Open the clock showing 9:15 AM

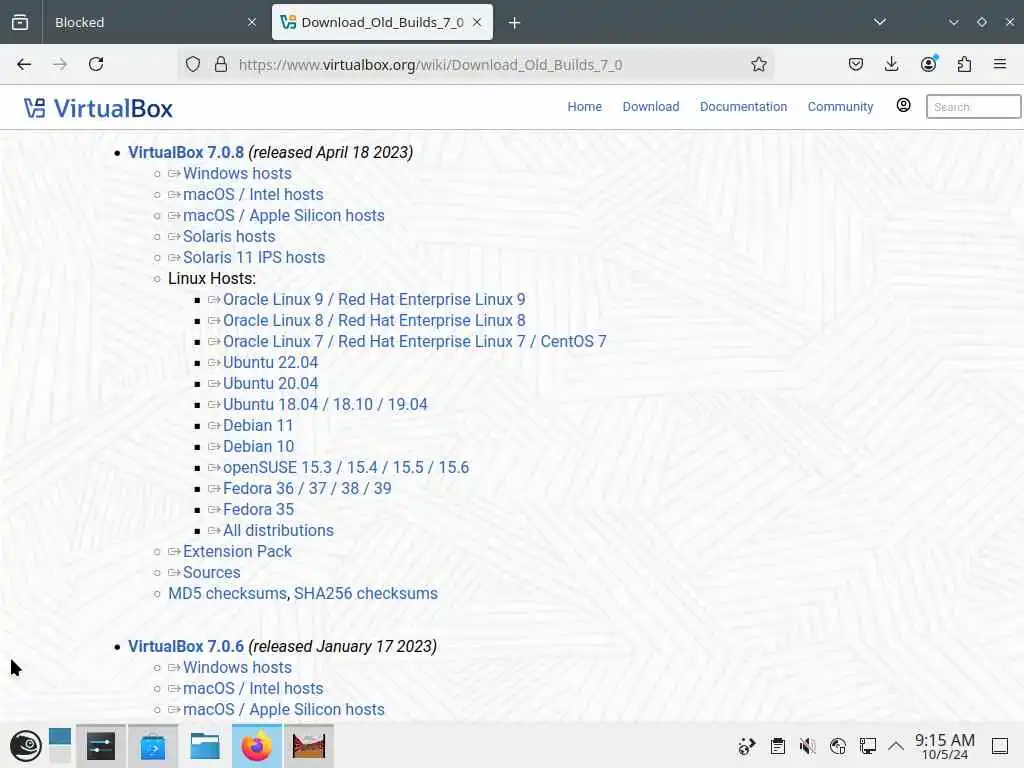pos(944,746)
